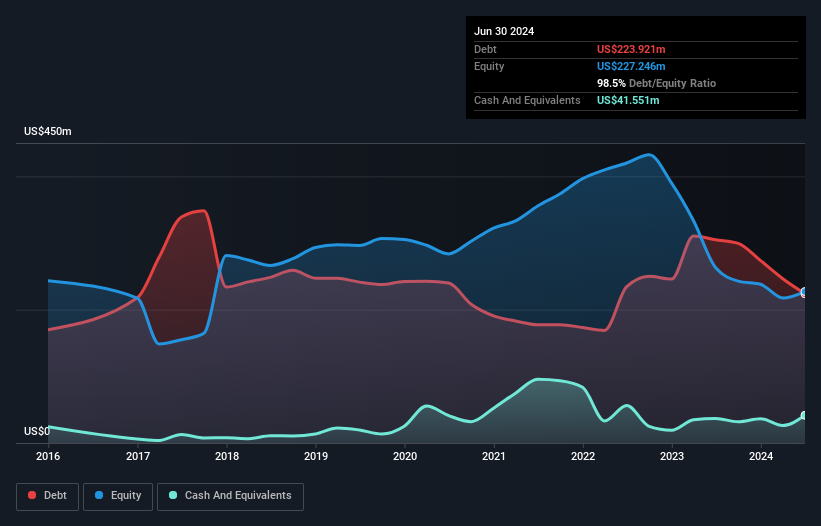Click the teal Cash legend dot
The height and width of the screenshot is (526, 821).
pyautogui.click(x=173, y=495)
